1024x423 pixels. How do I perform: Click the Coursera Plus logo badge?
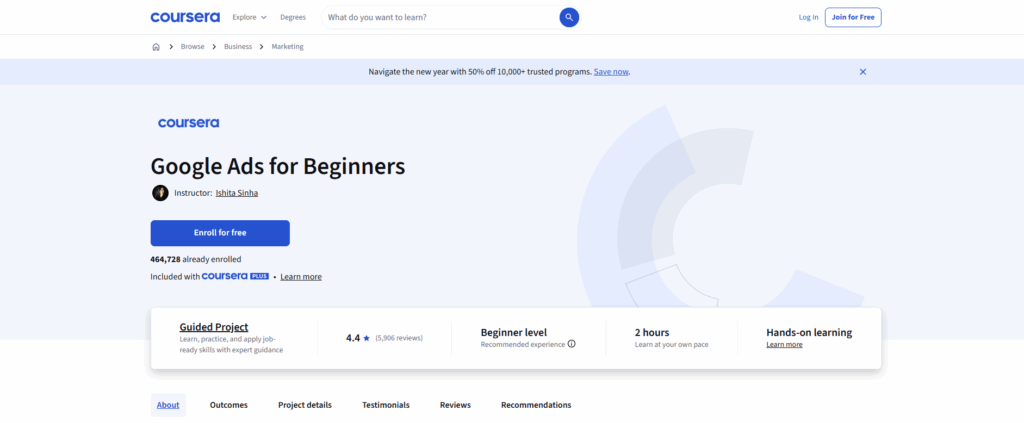click(x=235, y=276)
